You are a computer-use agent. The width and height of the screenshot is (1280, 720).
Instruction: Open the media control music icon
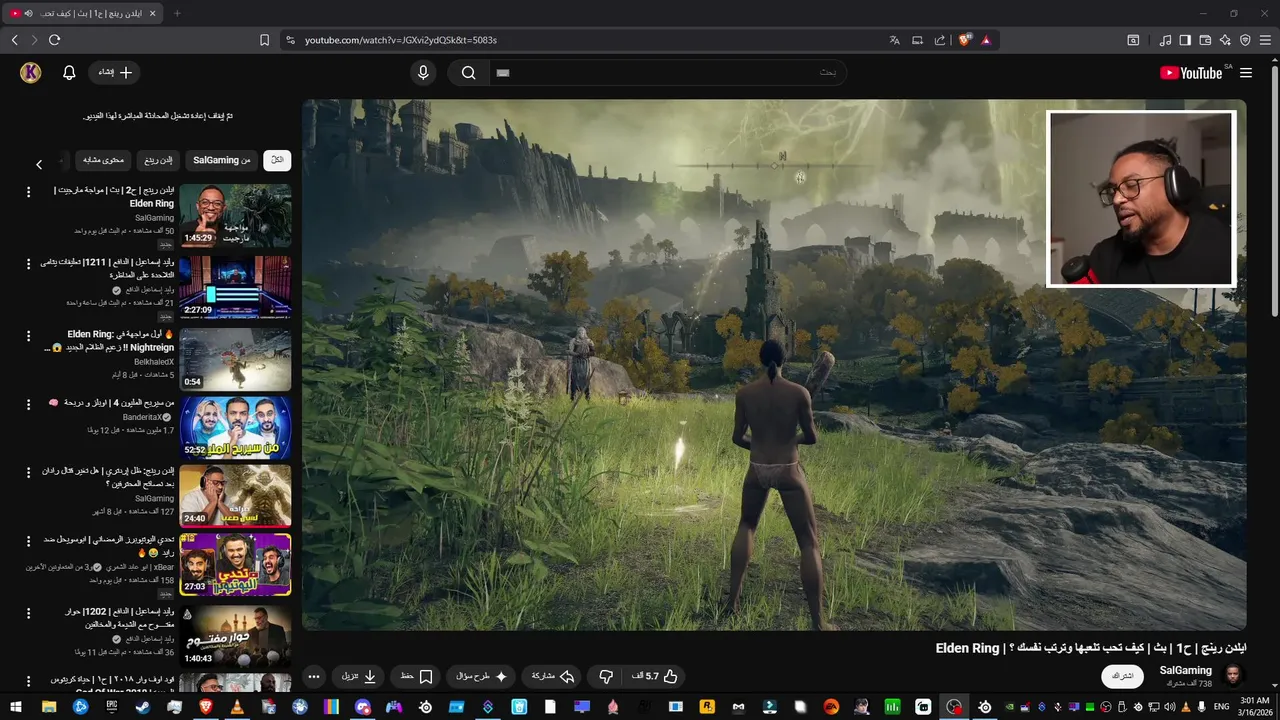[1165, 40]
